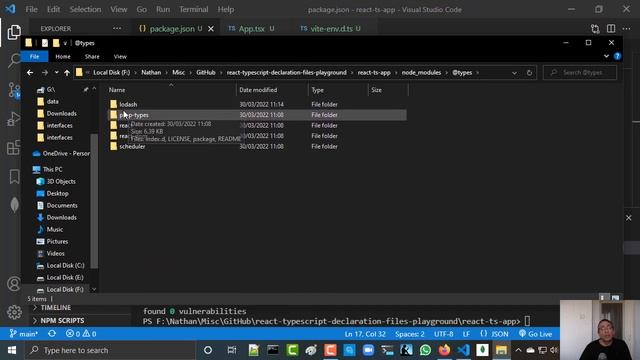Switch to large icons view in File Explorer
Screen dimensions: 640x360
click(x=615, y=298)
